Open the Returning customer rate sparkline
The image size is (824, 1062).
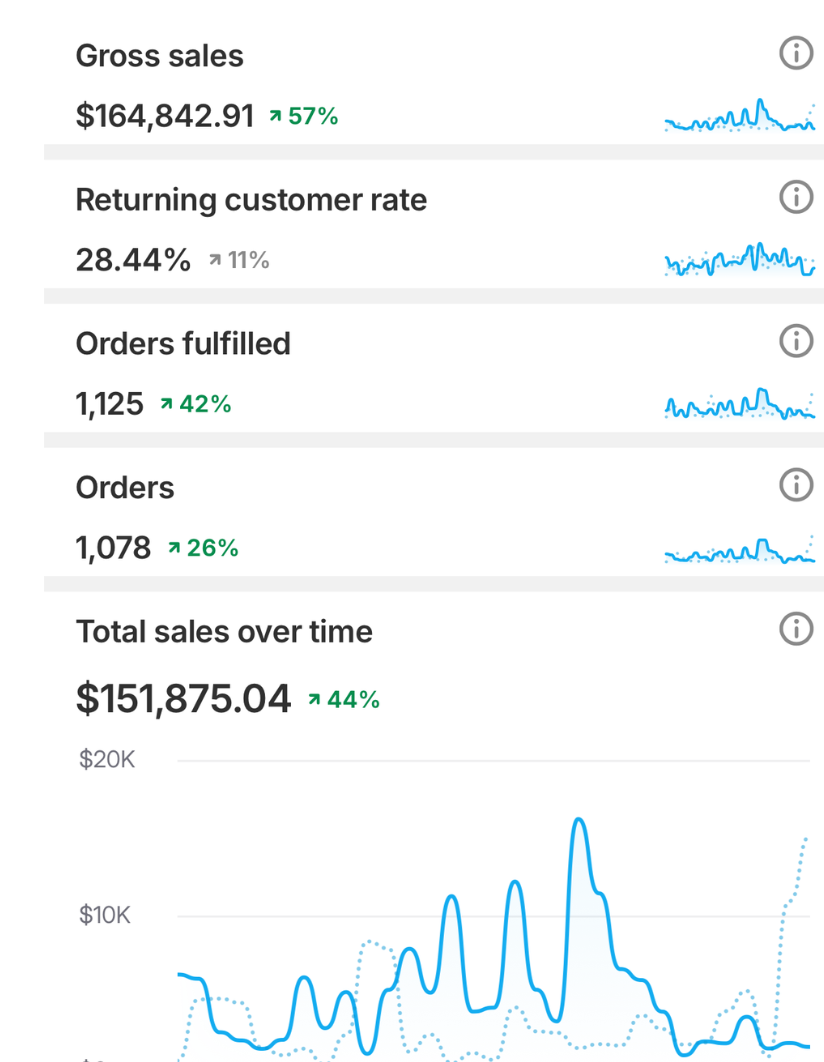click(739, 260)
